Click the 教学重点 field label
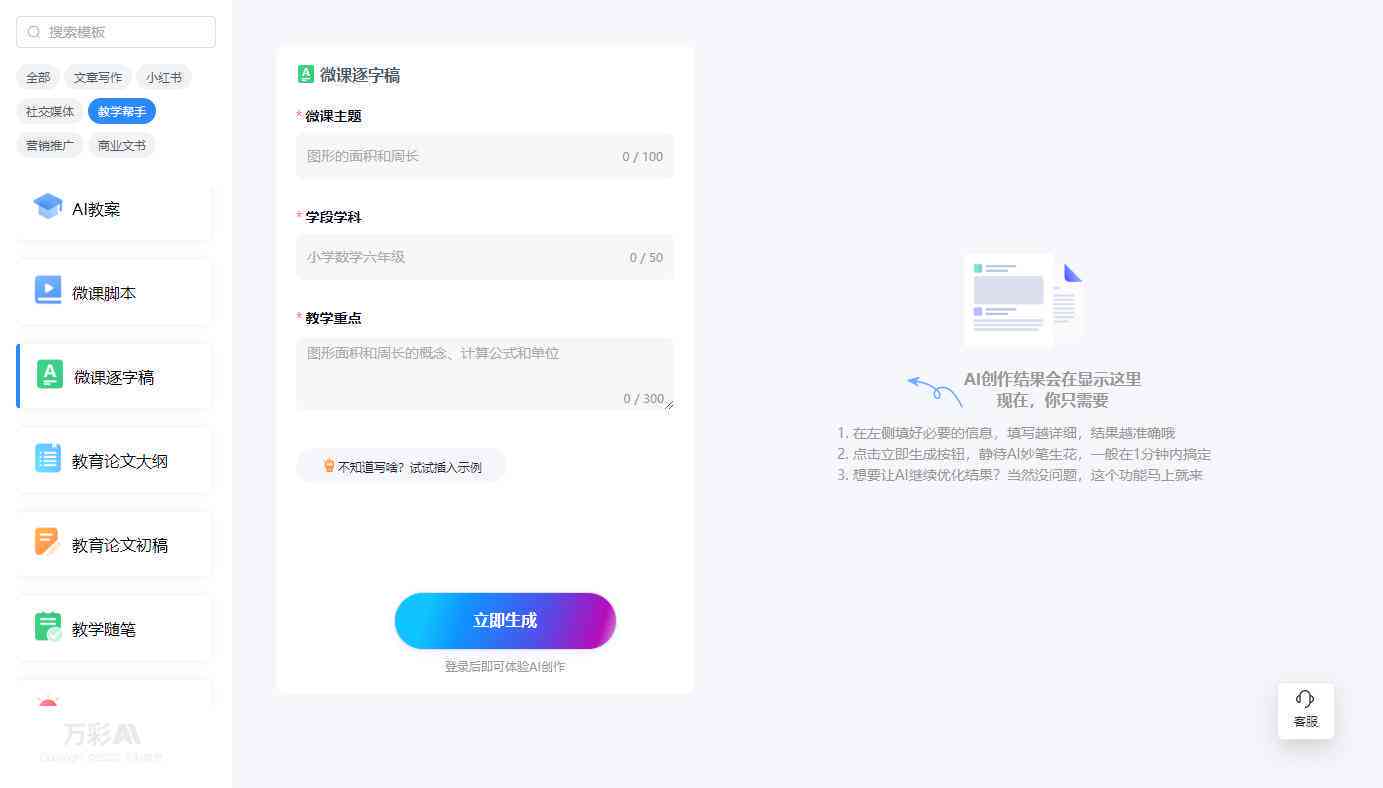 (333, 318)
